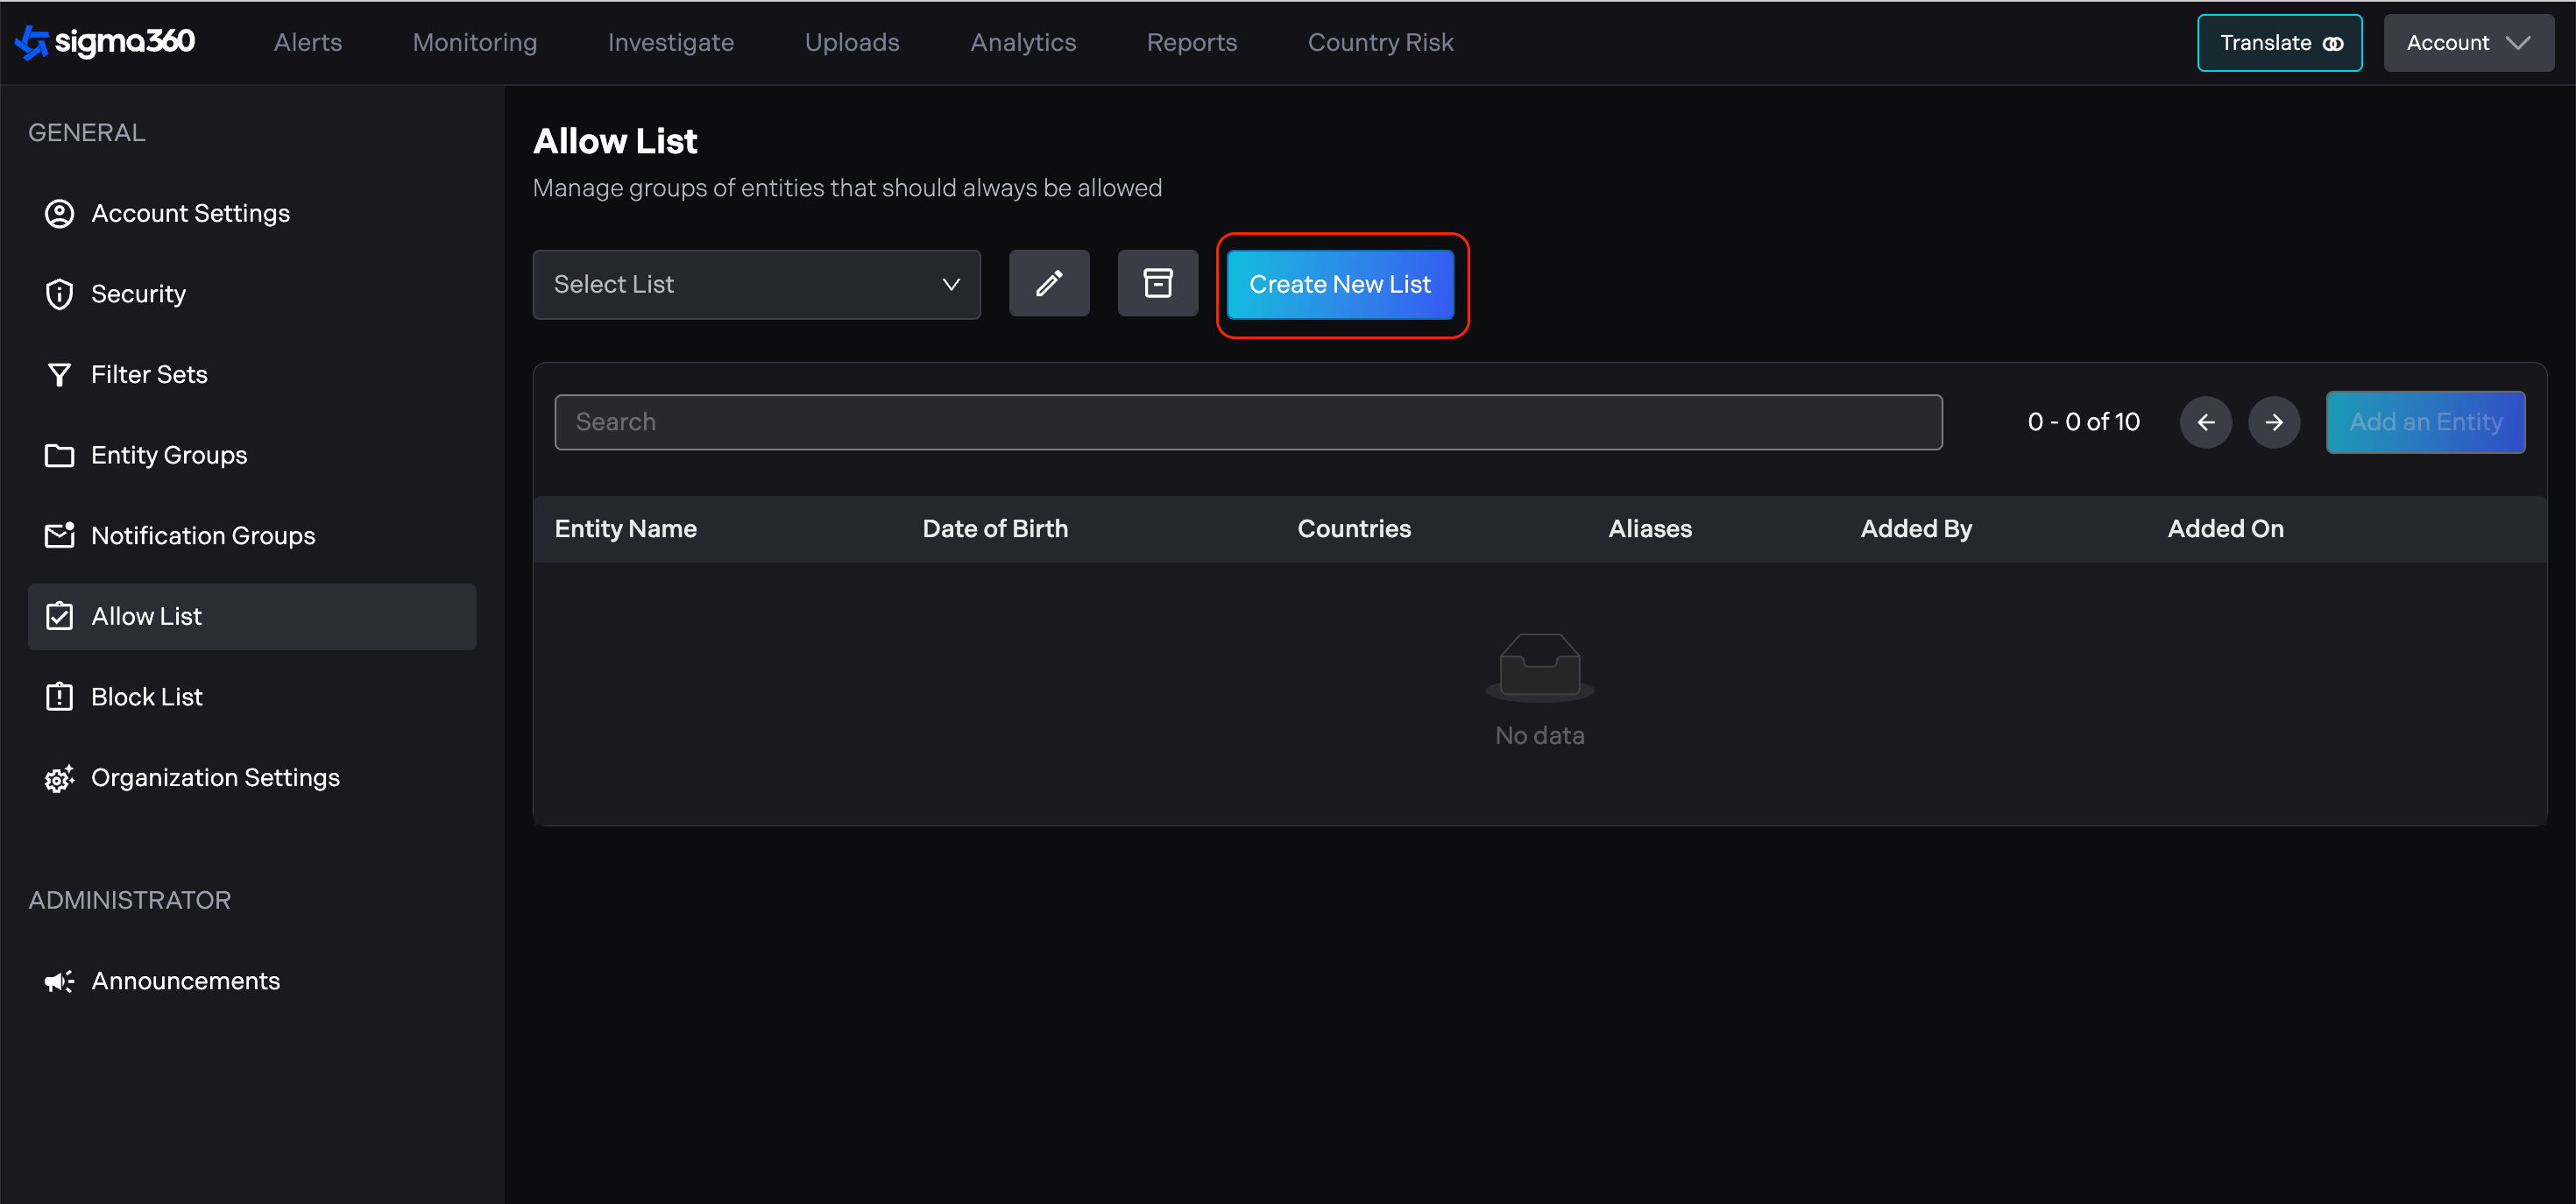Toggle the Translate switch
The image size is (2576, 1204).
click(x=2279, y=43)
